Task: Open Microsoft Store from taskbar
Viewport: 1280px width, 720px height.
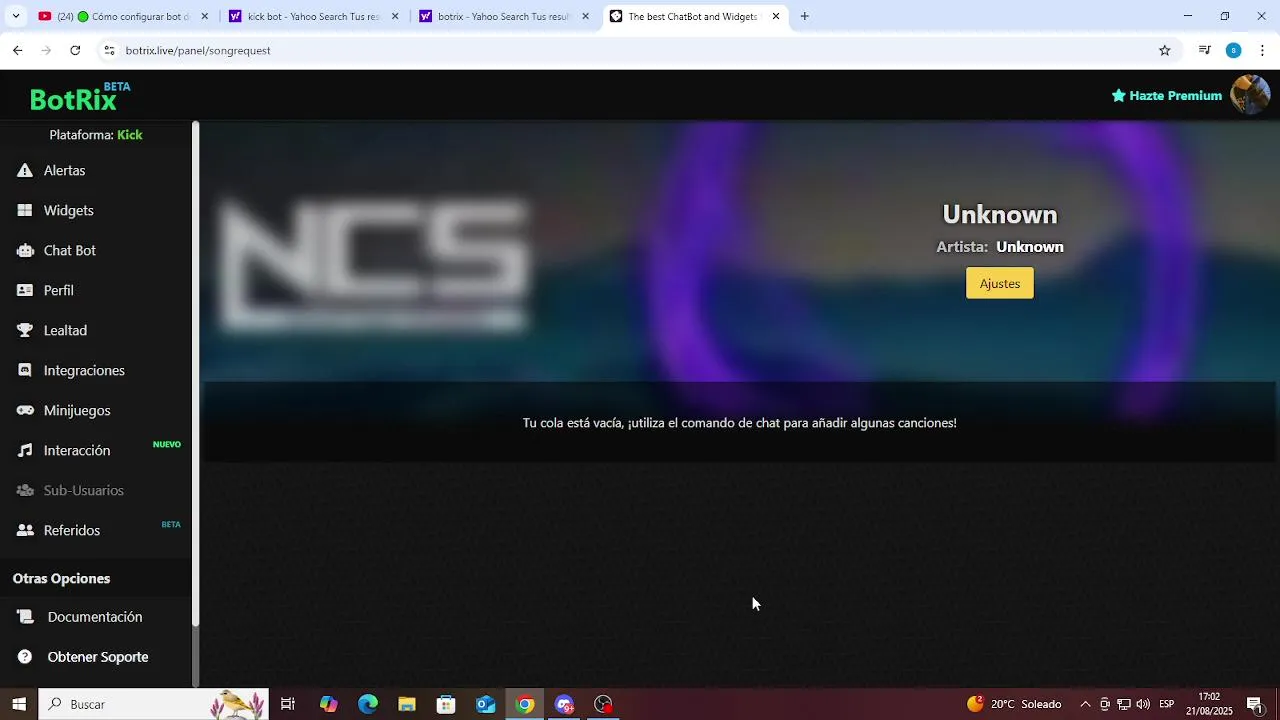Action: [x=446, y=704]
